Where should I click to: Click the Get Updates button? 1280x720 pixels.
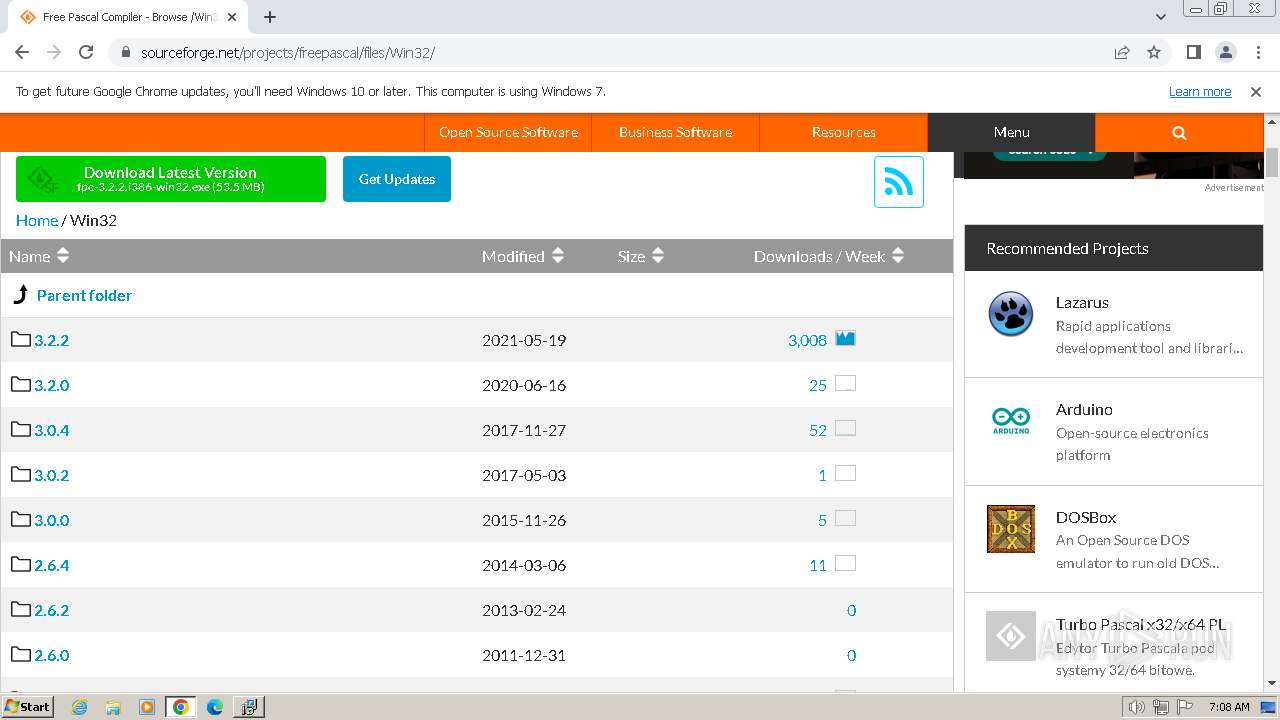397,179
